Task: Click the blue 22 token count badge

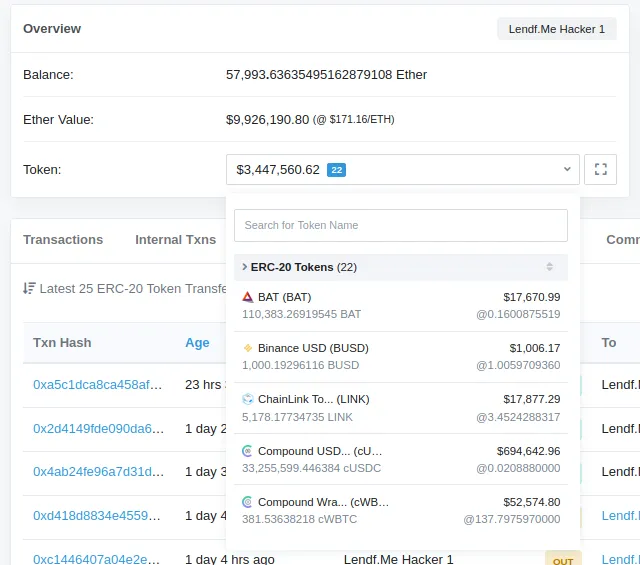Action: [x=336, y=170]
